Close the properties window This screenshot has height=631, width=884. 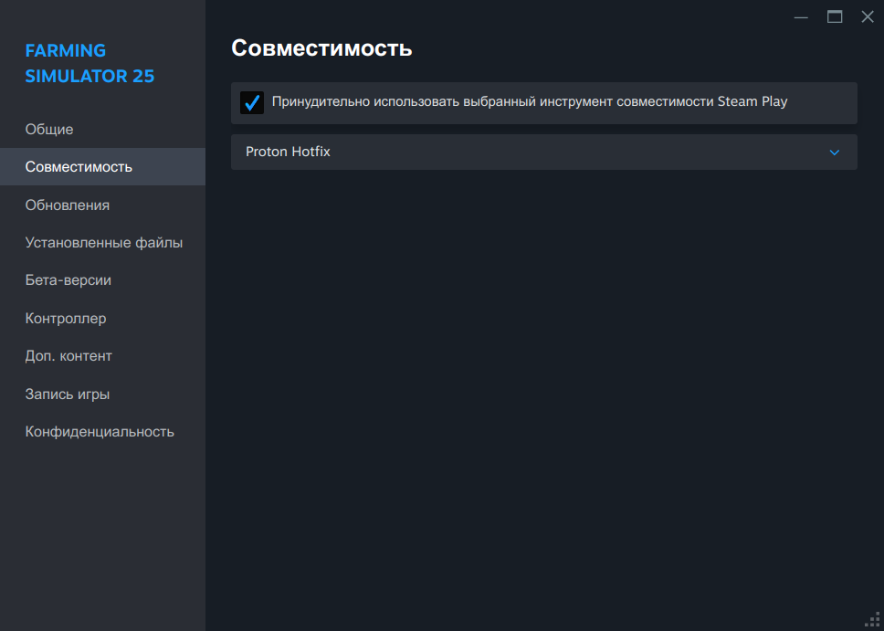click(x=867, y=17)
